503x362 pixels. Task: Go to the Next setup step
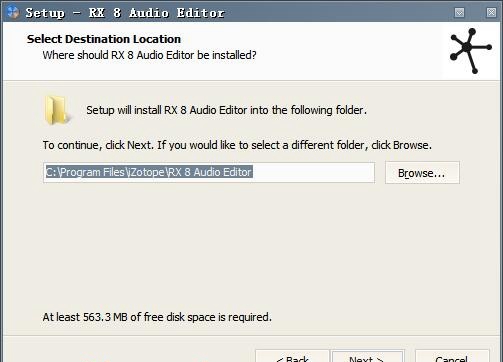pos(368,356)
